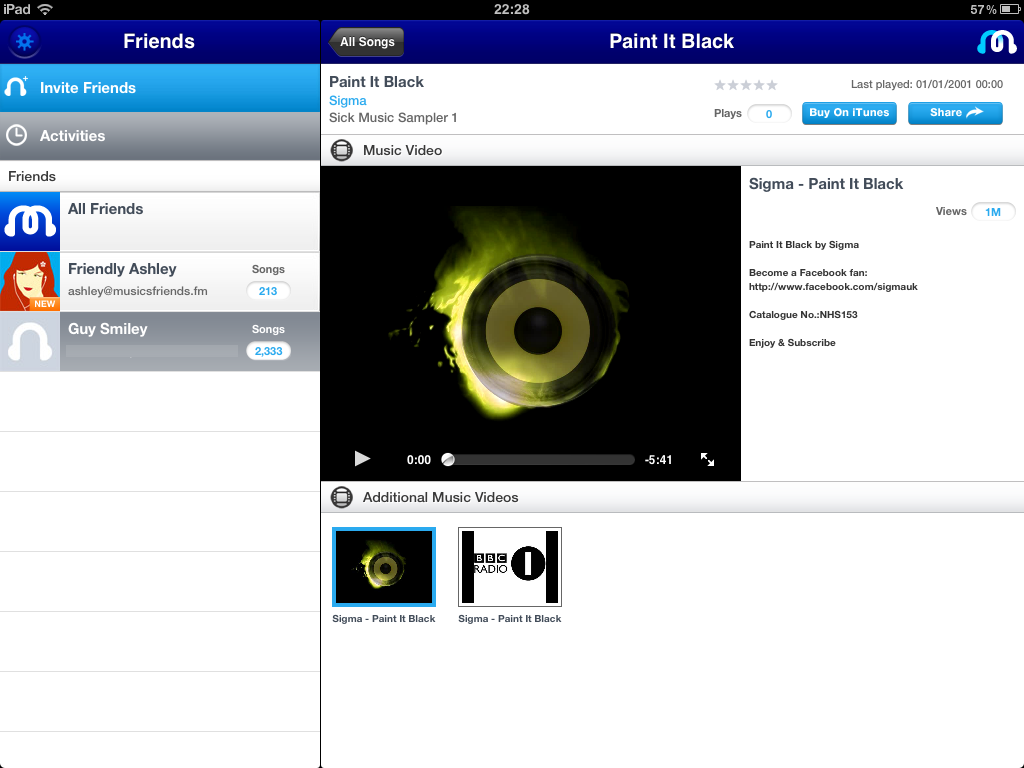
Task: Open Friendly Ashley's avatar
Action: [x=30, y=282]
